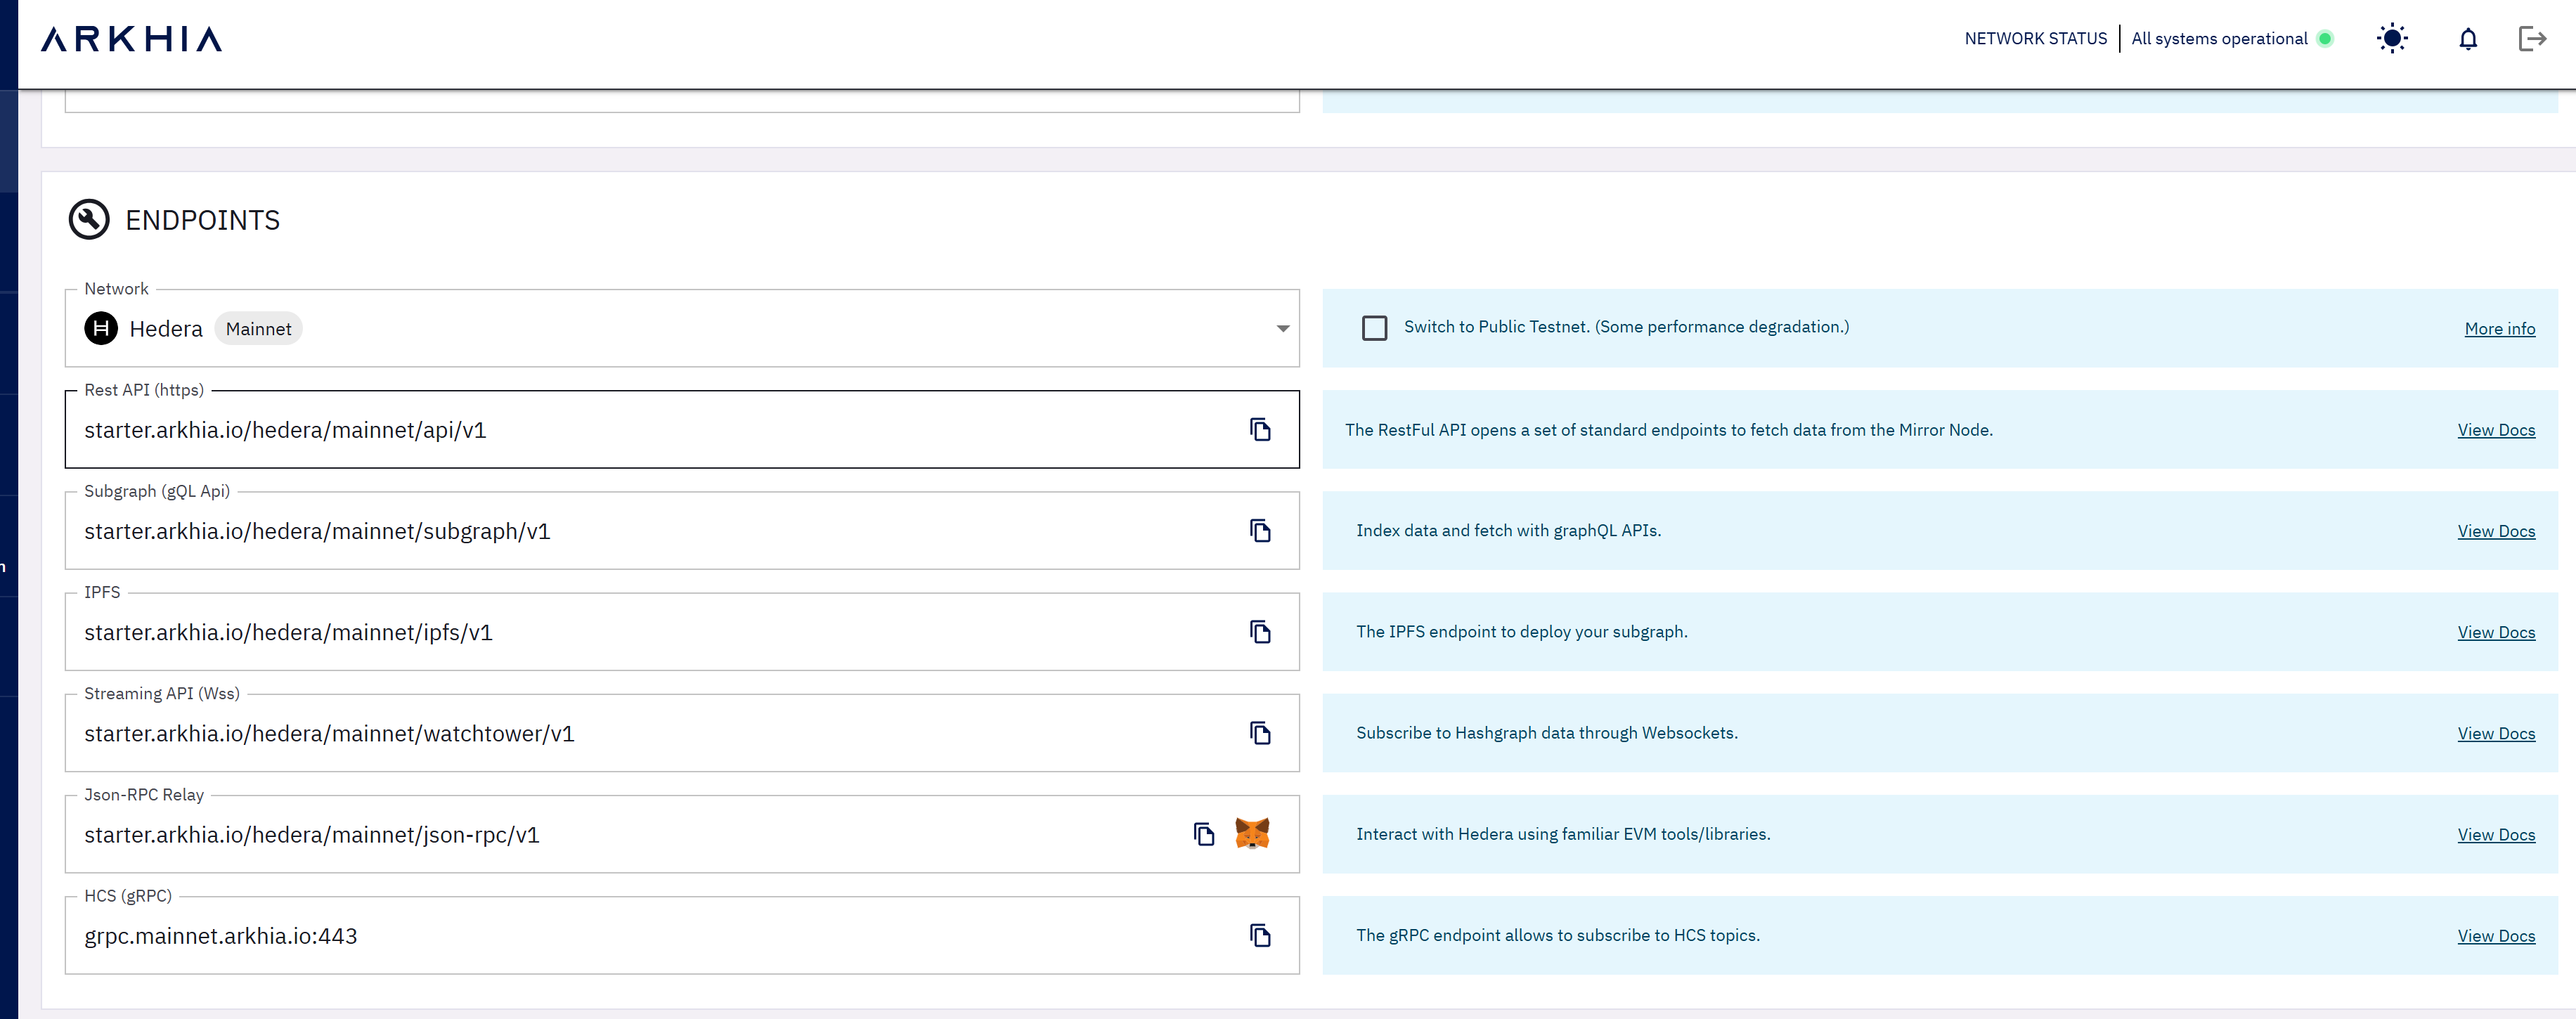Viewport: 2576px width, 1019px height.
Task: Open the Hedera Mainnet network selector
Action: click(x=682, y=329)
